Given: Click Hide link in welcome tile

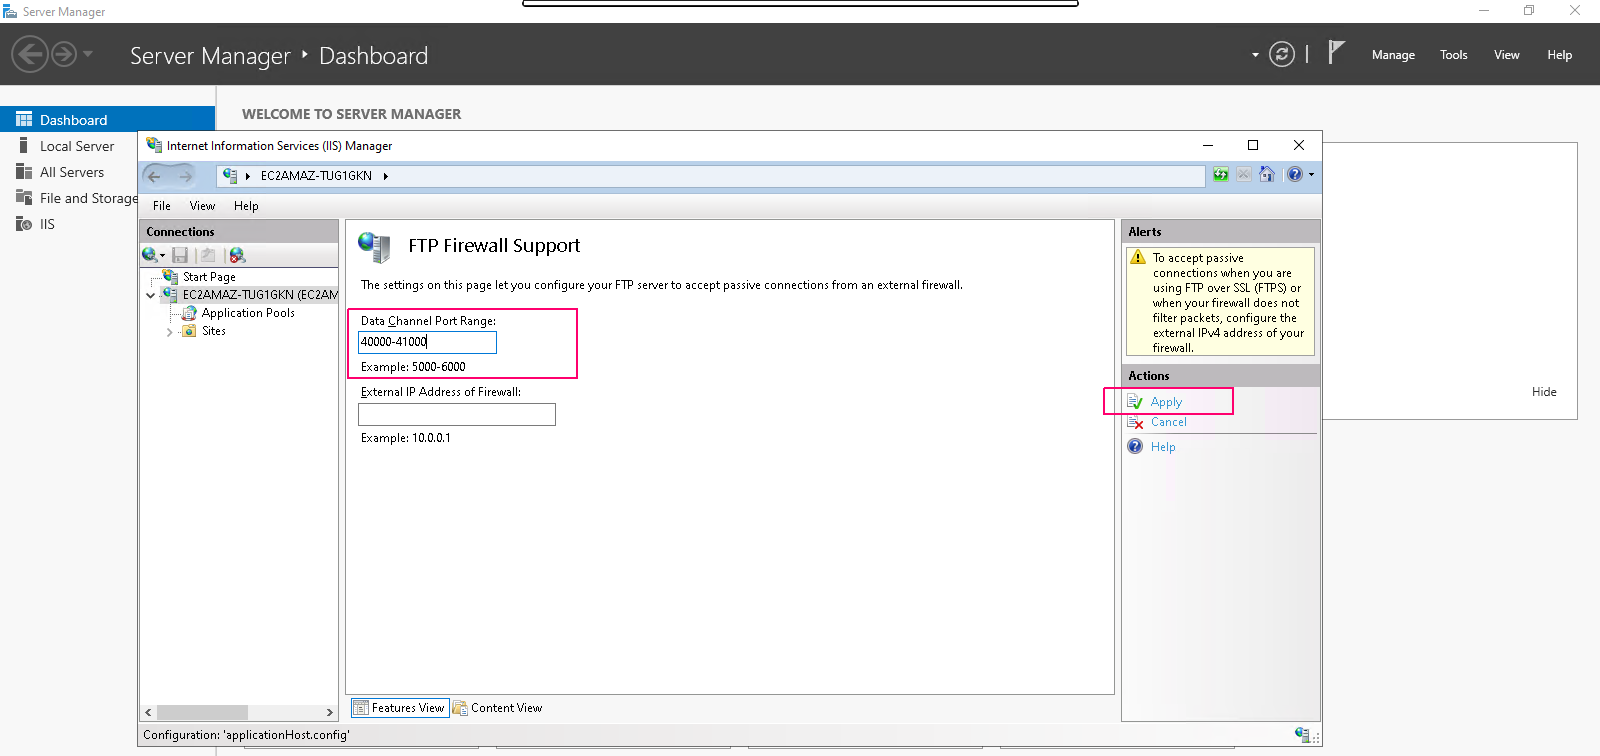Looking at the screenshot, I should tap(1544, 392).
